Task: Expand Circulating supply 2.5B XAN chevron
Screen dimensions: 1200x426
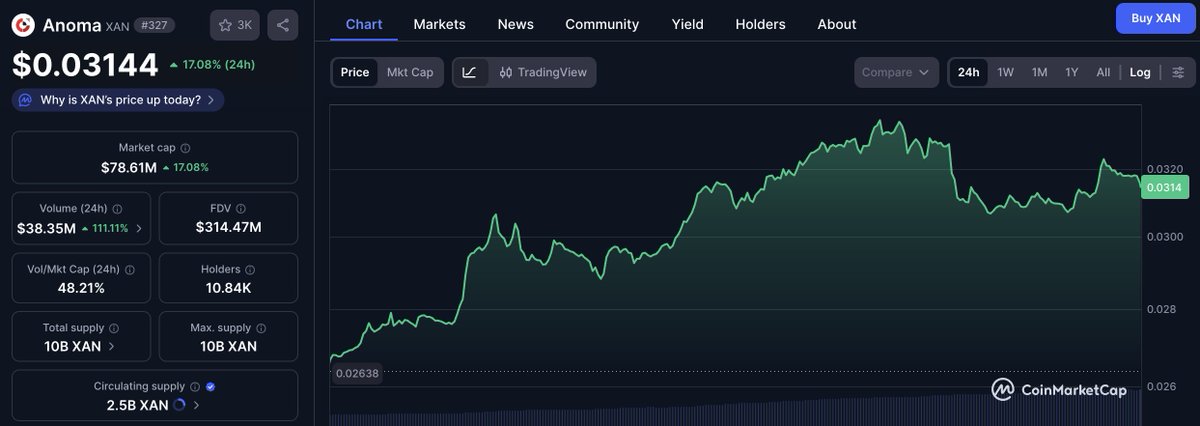Action: [x=196, y=405]
